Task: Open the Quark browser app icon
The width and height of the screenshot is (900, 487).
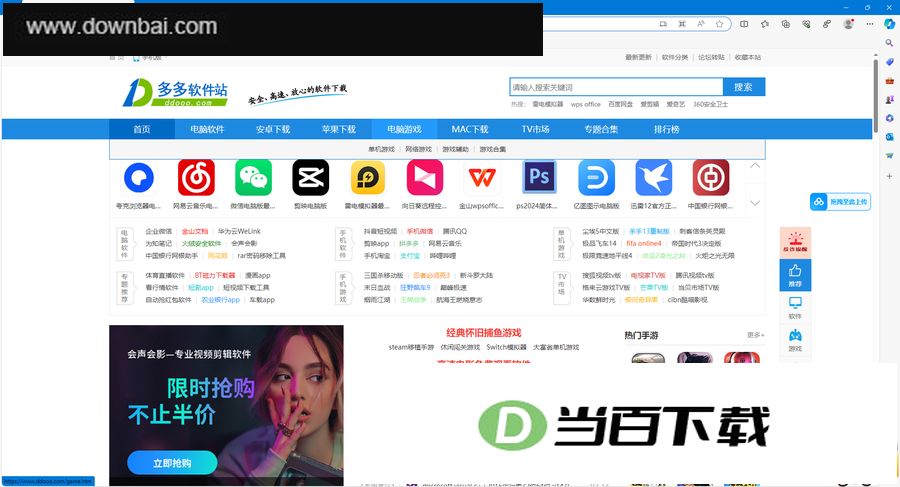Action: (x=138, y=178)
